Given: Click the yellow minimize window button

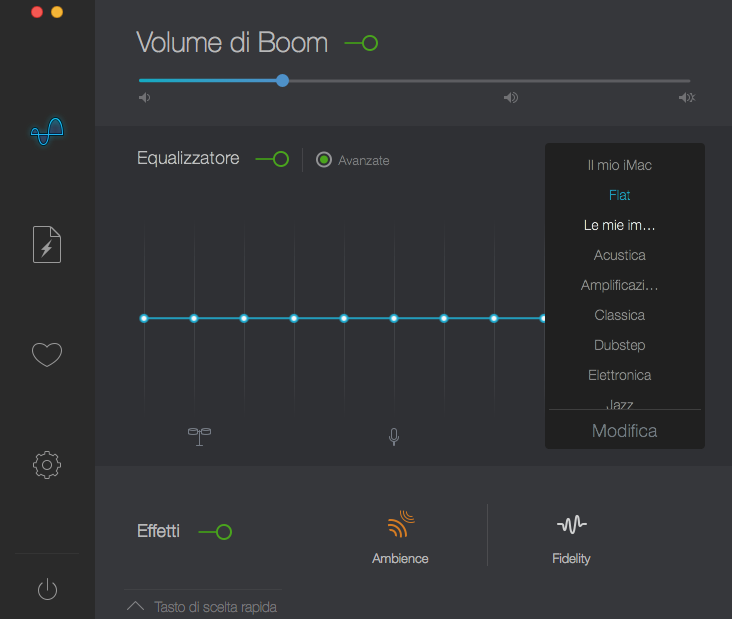Looking at the screenshot, I should pyautogui.click(x=57, y=12).
